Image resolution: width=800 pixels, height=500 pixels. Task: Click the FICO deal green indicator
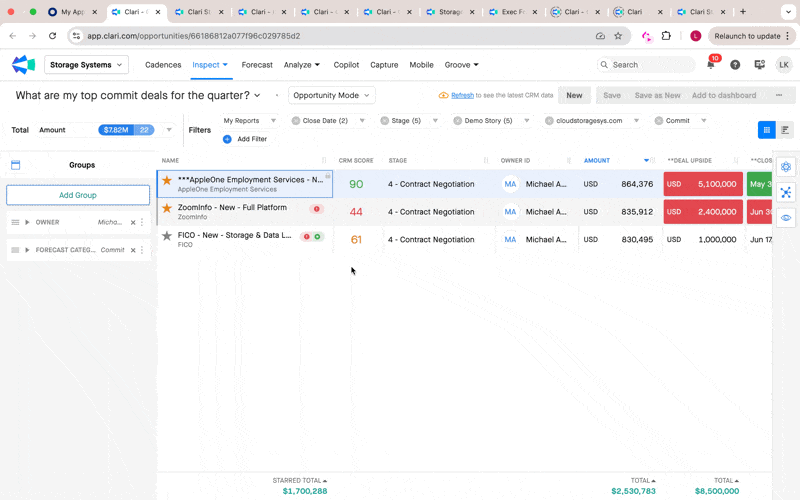[x=317, y=236]
